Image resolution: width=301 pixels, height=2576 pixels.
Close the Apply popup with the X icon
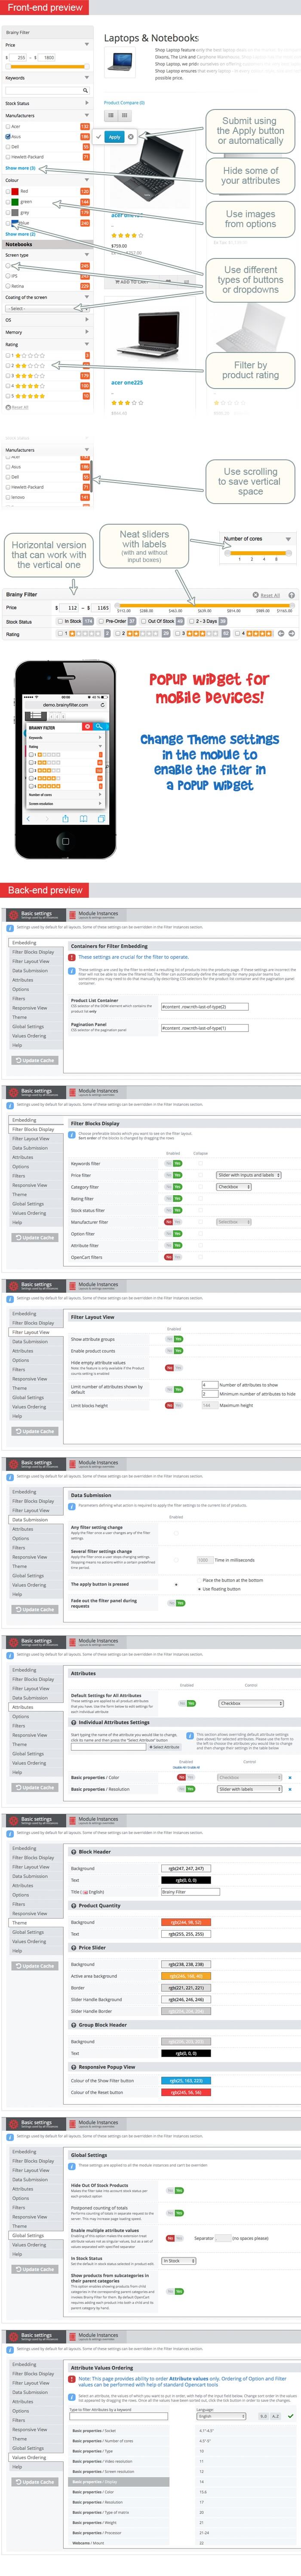131,137
